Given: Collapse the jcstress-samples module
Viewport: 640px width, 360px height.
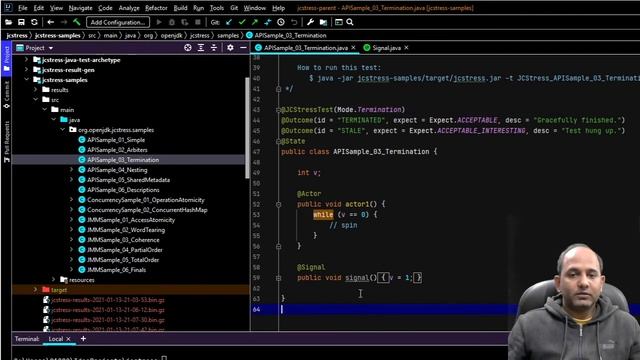Looking at the screenshot, I should pos(27,80).
